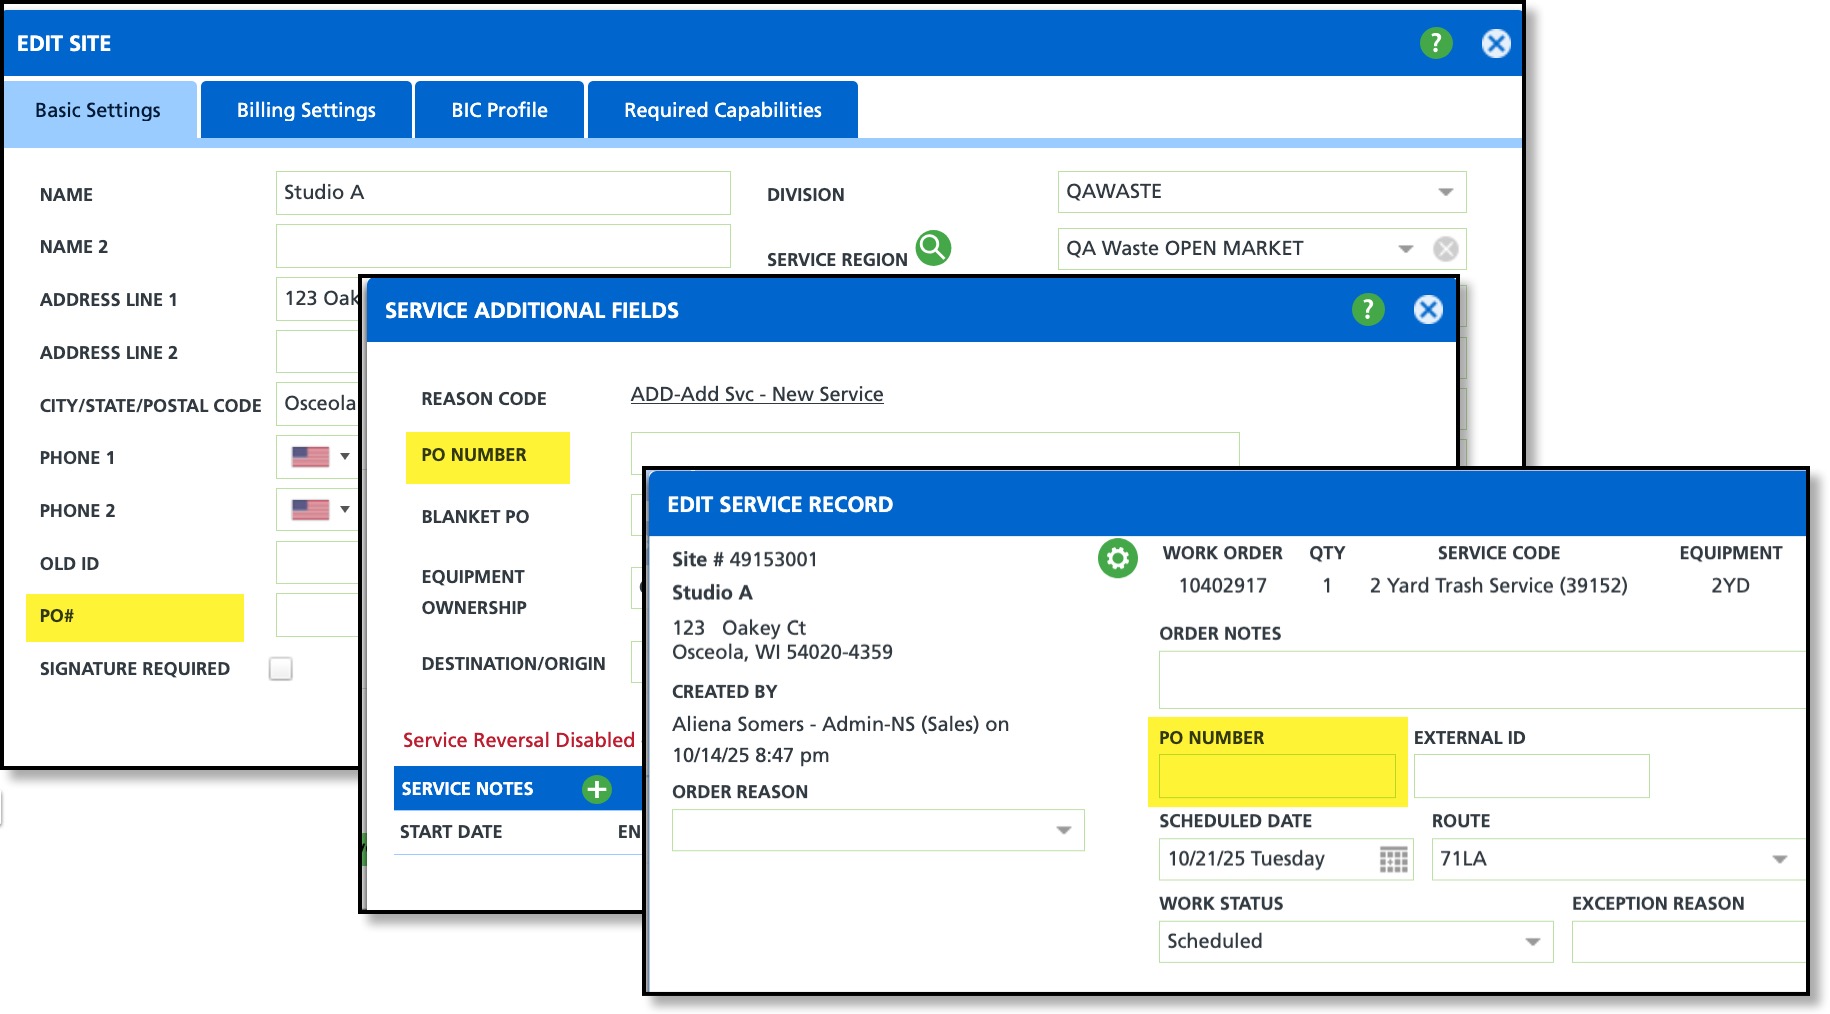Open the Required Capabilities tab
The width and height of the screenshot is (1830, 1014).
pyautogui.click(x=723, y=110)
